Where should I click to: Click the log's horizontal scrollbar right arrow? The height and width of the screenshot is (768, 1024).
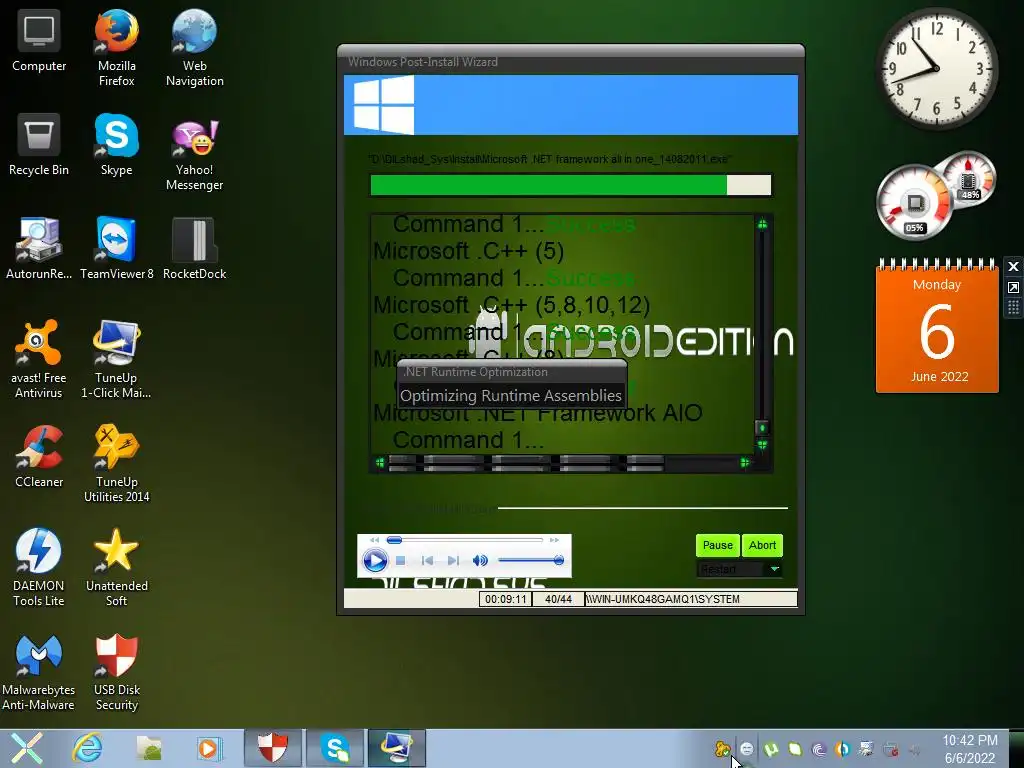pos(744,462)
